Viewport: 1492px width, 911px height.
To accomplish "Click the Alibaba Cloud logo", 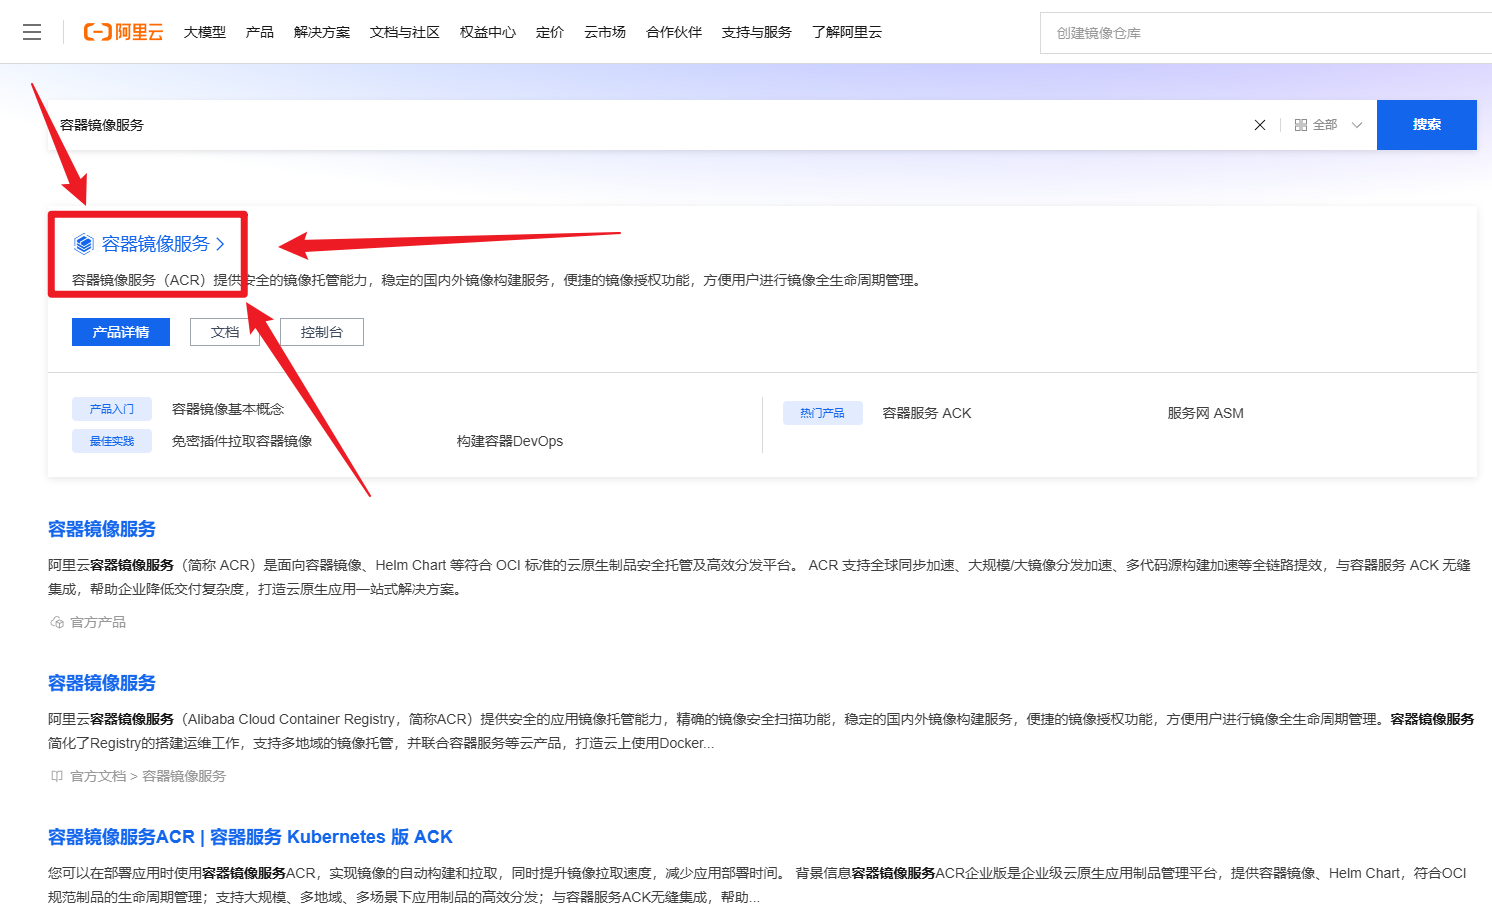I will tap(123, 32).
